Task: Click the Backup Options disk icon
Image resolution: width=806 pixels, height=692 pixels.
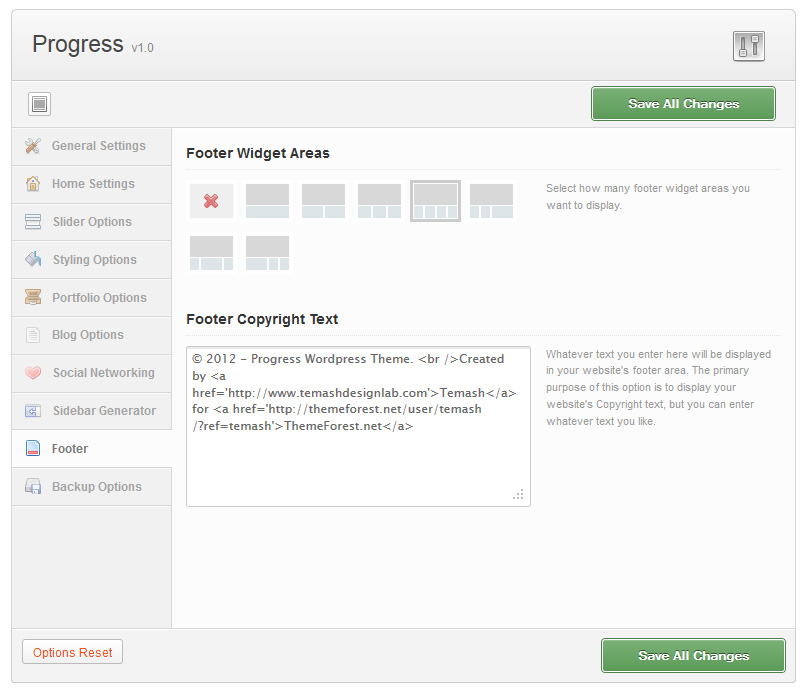Action: [33, 486]
